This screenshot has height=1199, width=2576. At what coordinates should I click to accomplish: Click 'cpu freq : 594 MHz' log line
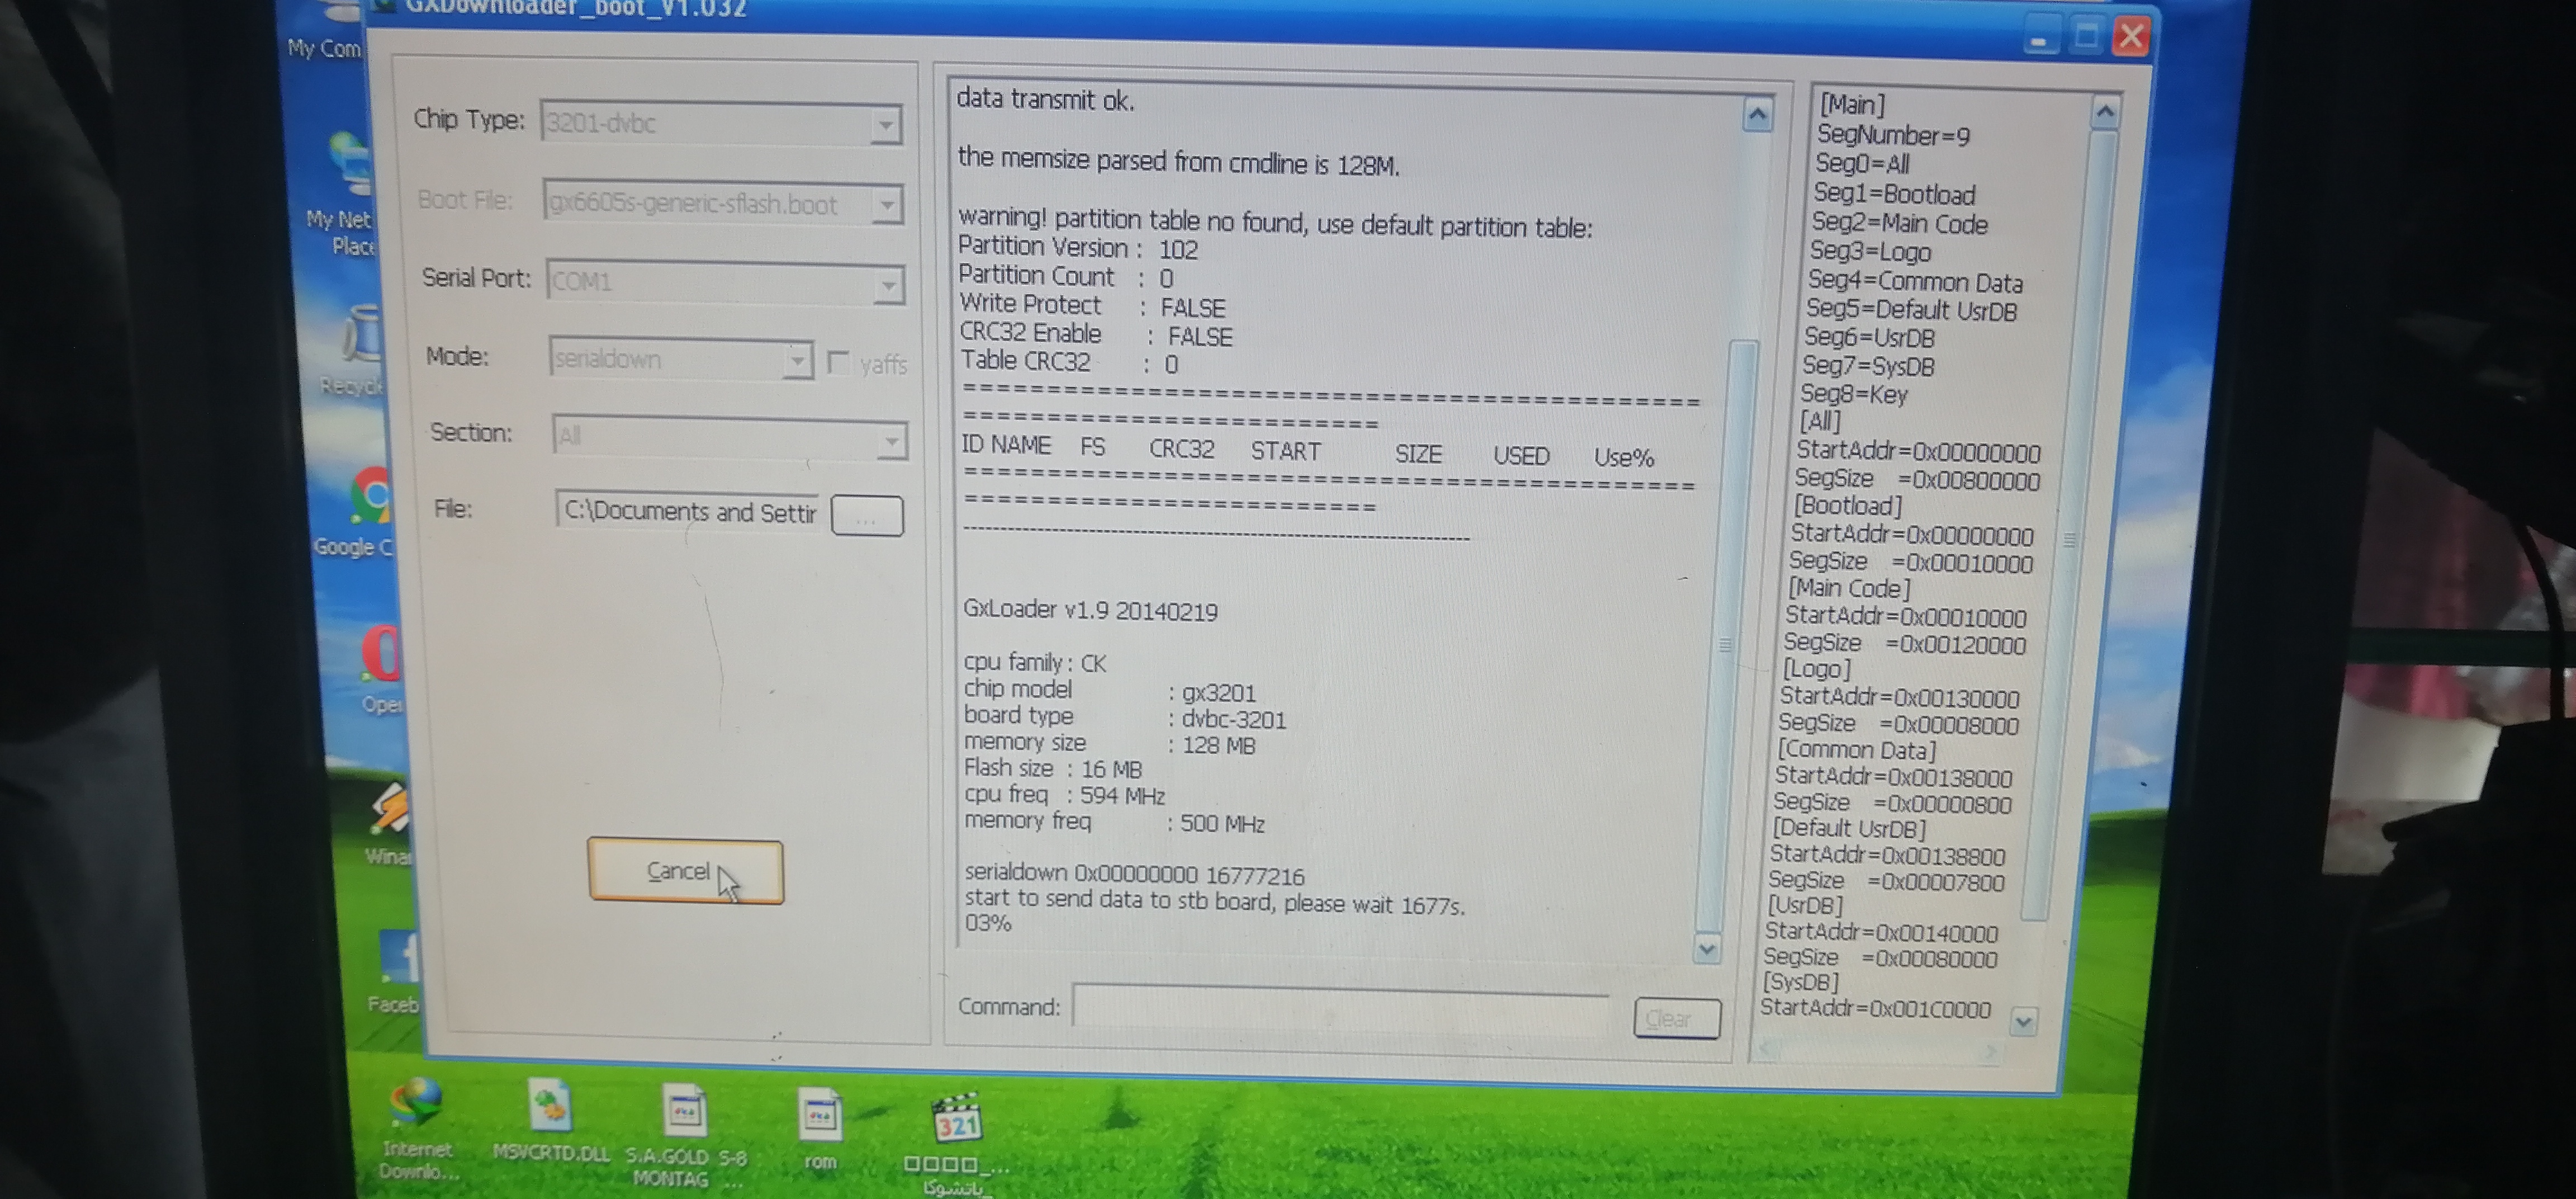[1064, 795]
